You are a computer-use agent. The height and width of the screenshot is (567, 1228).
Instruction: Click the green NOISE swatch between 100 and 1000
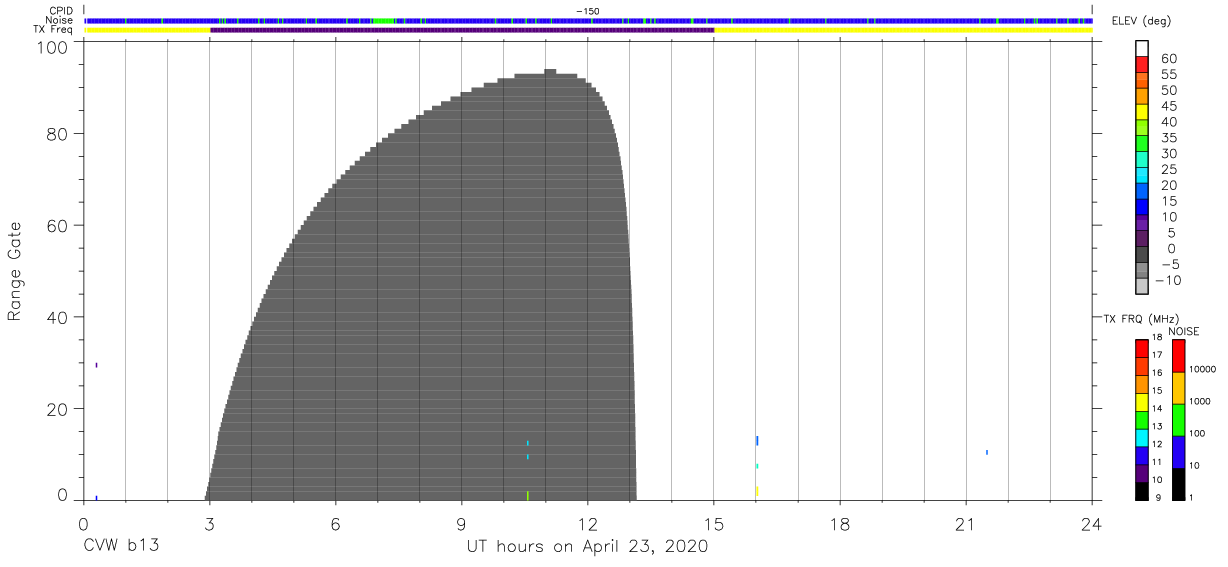(x=1179, y=420)
